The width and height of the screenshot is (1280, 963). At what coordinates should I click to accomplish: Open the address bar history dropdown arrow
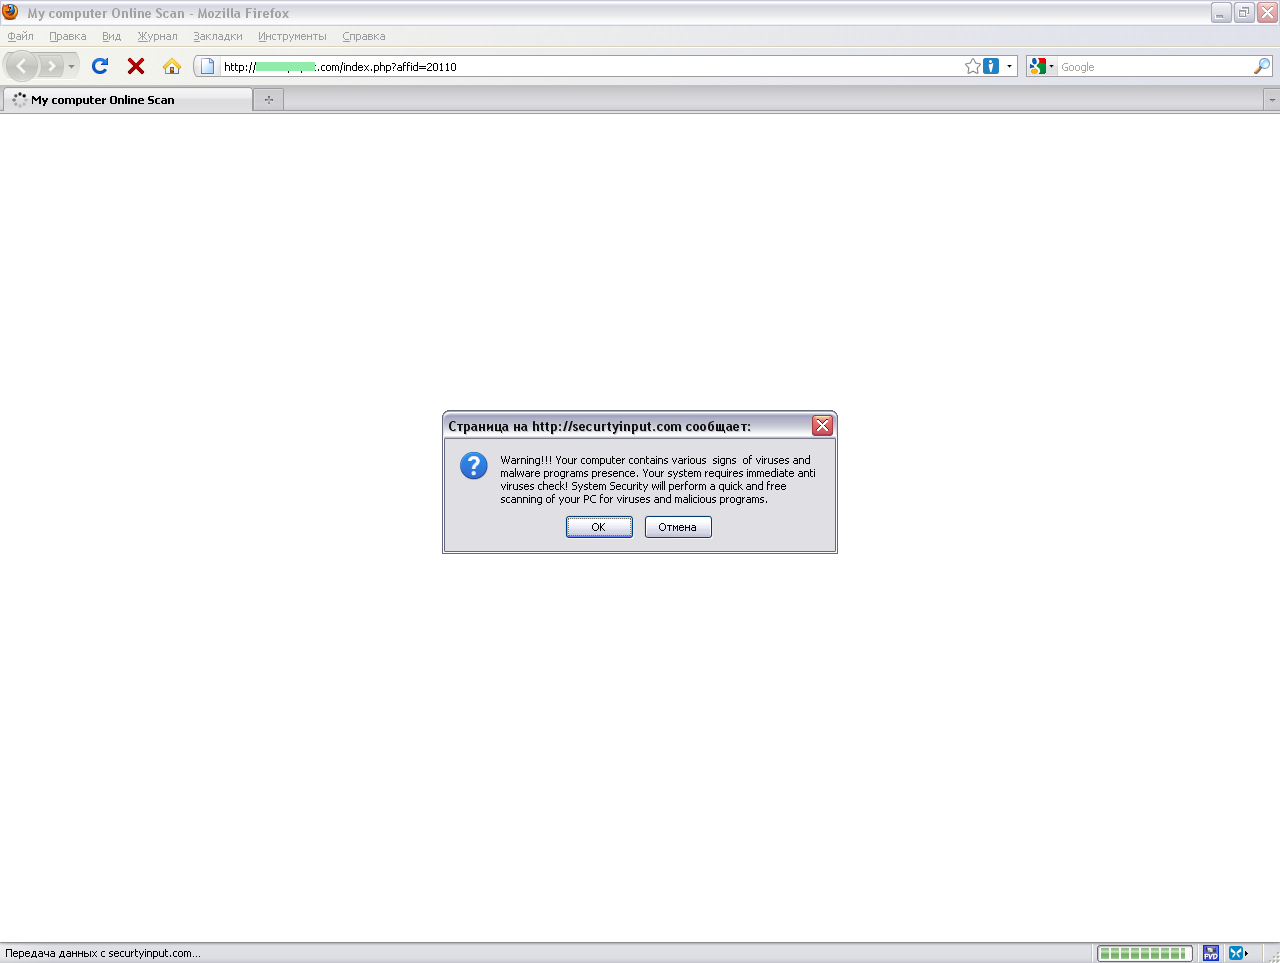tap(1009, 66)
